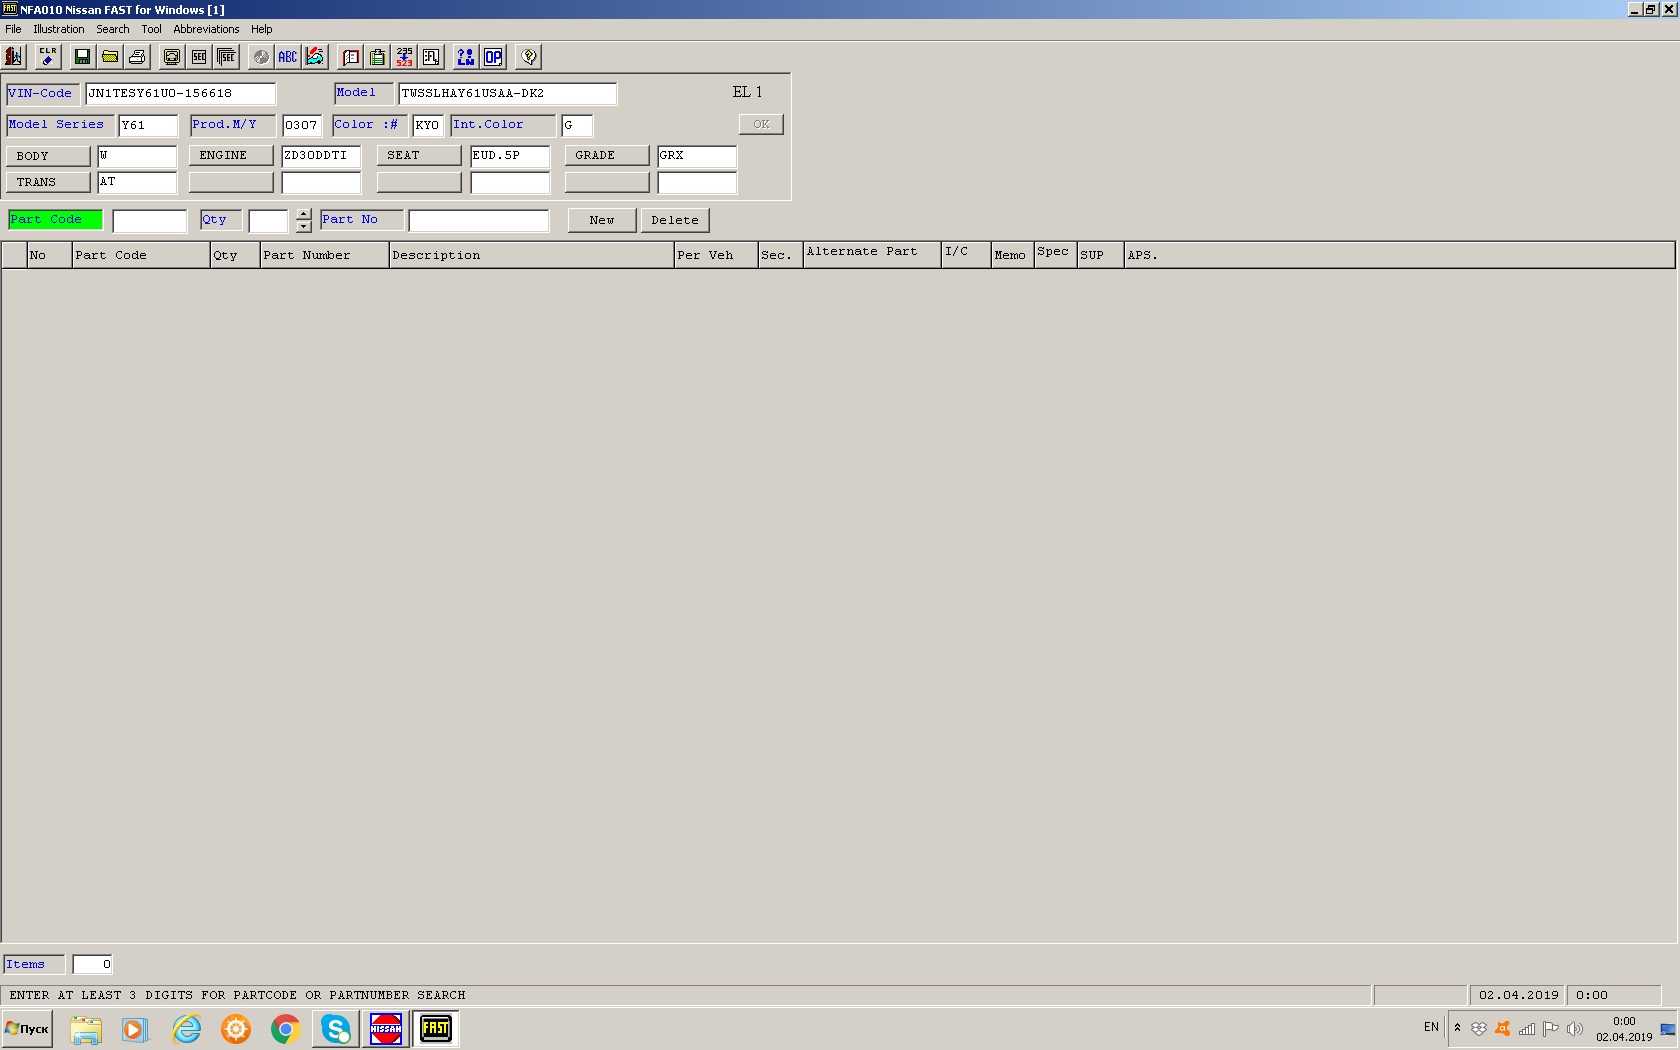Click the GRADE button
Screen dimensions: 1680x1050
point(607,155)
